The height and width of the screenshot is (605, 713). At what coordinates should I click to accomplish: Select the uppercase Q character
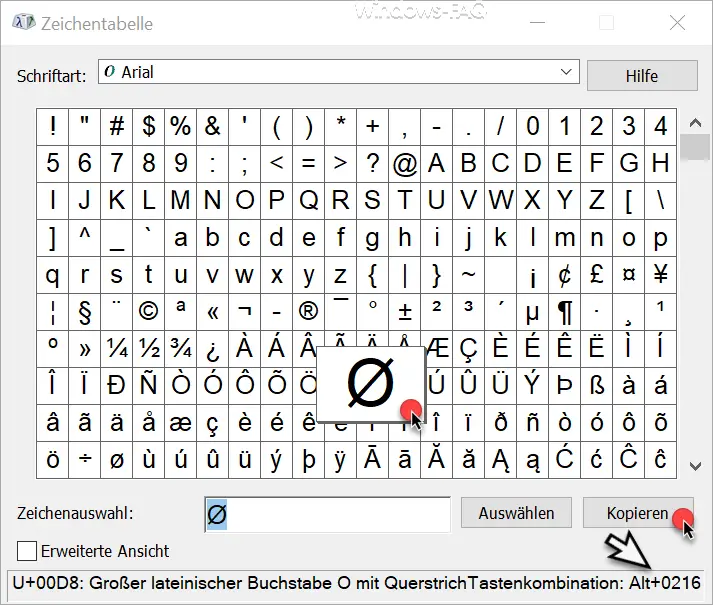(309, 201)
